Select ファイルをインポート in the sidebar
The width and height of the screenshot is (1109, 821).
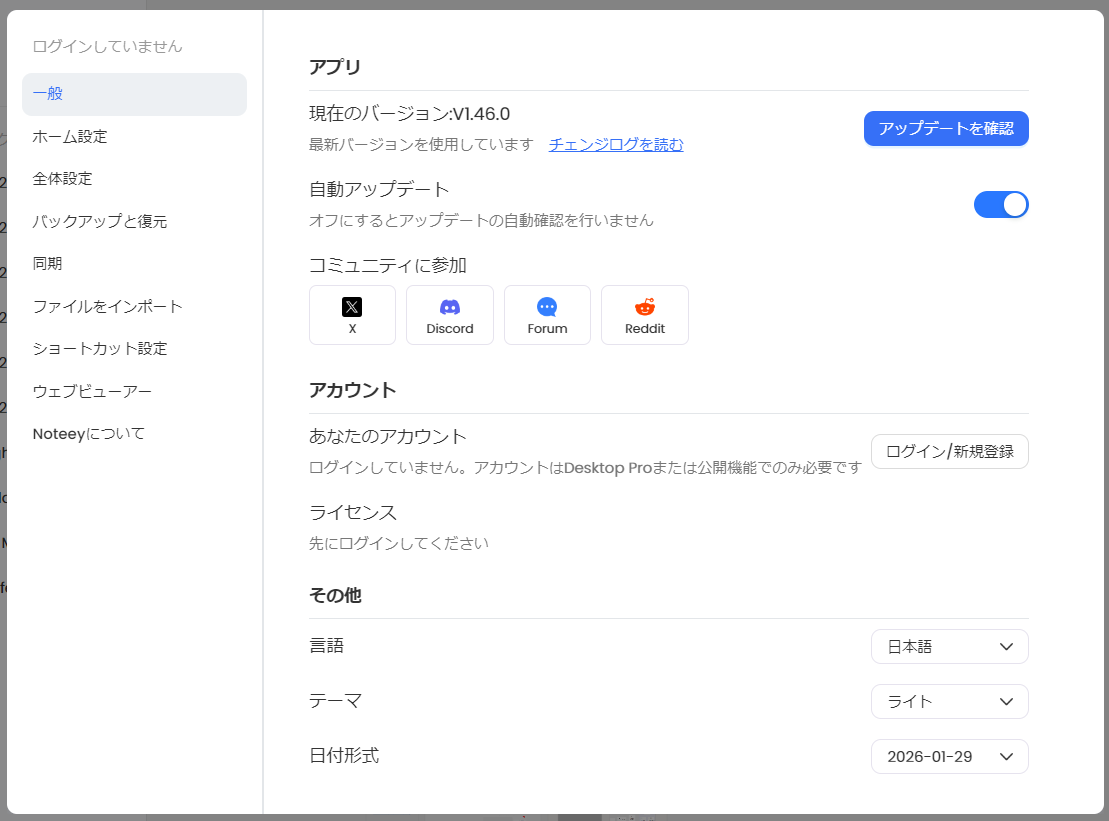(x=134, y=306)
